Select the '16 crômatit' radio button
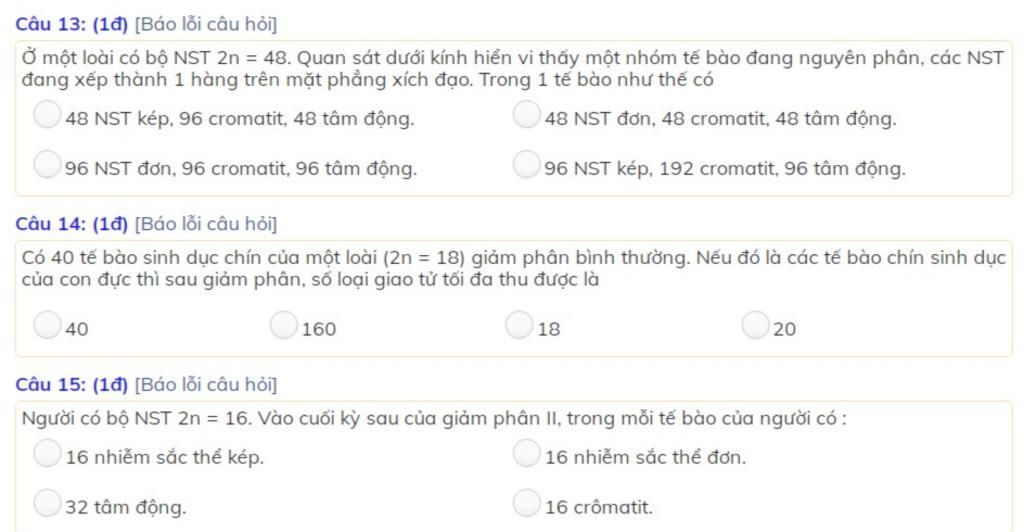This screenshot has height=532, width=1024. pyautogui.click(x=526, y=503)
